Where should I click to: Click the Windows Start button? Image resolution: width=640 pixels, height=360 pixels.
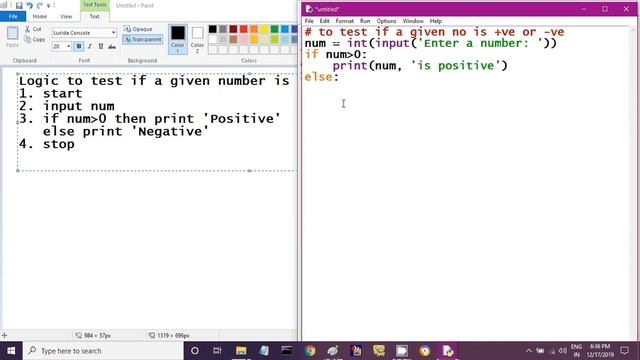pyautogui.click(x=11, y=351)
